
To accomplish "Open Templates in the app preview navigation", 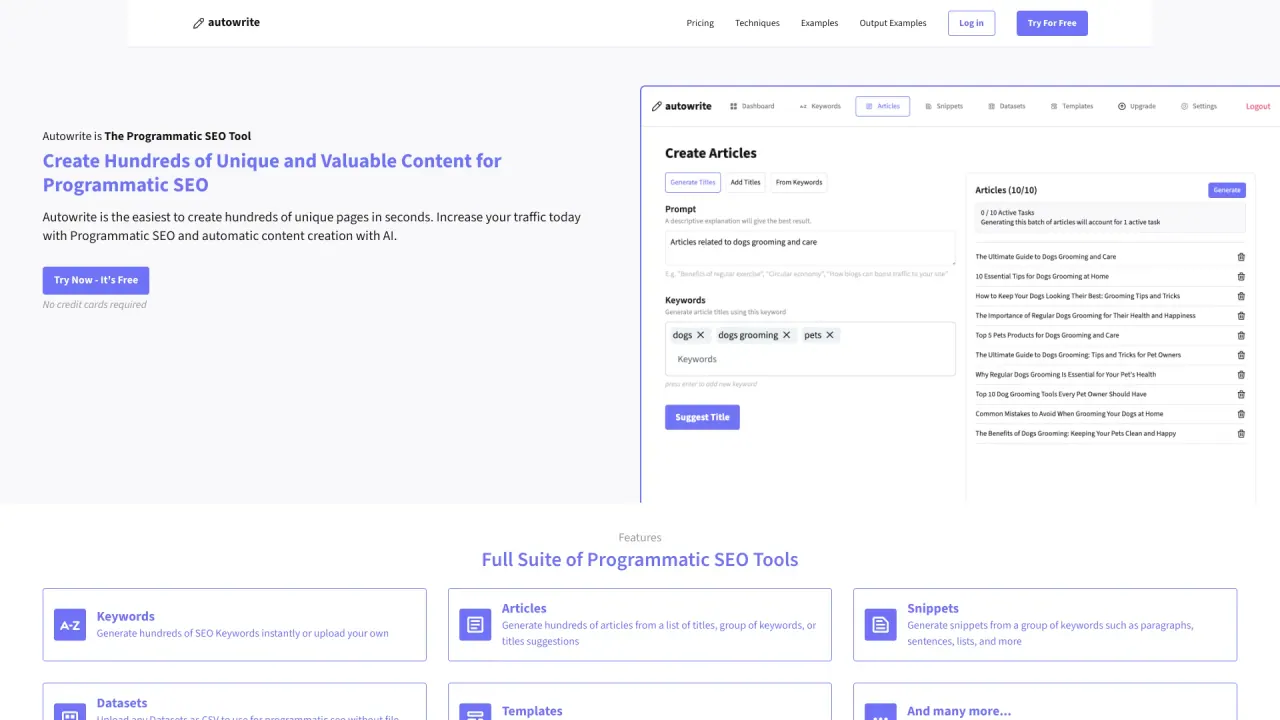I will pyautogui.click(x=1071, y=106).
